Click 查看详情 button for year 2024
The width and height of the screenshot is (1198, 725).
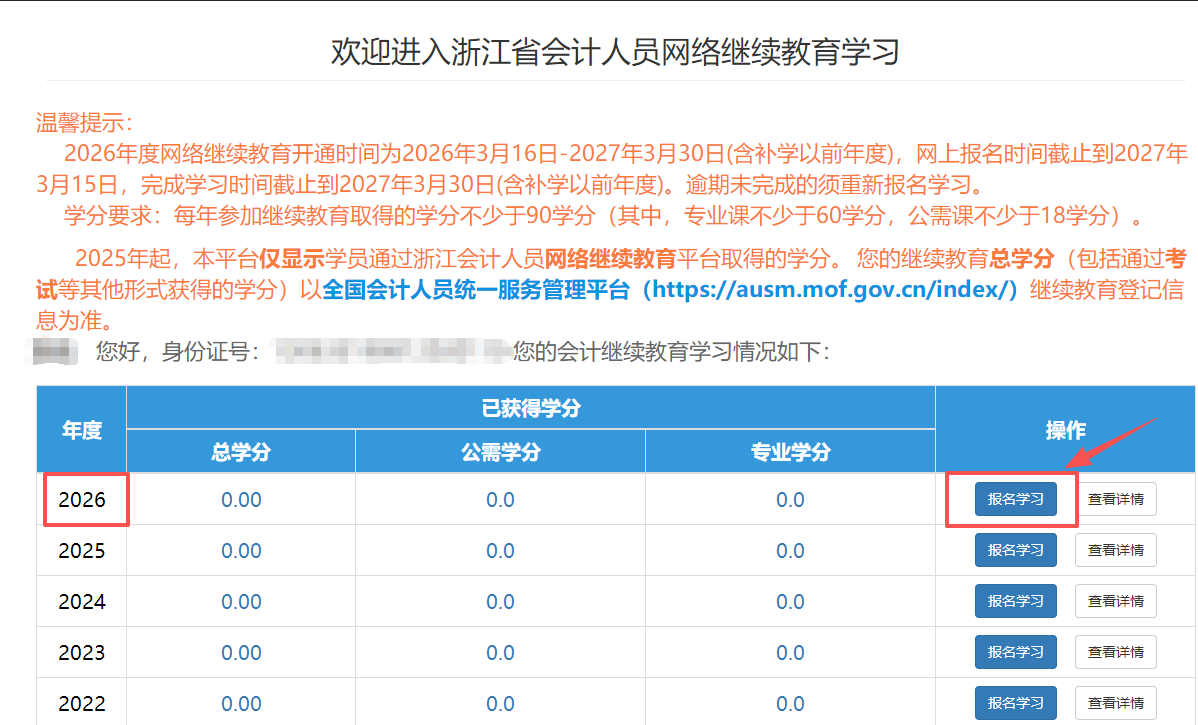point(1115,601)
